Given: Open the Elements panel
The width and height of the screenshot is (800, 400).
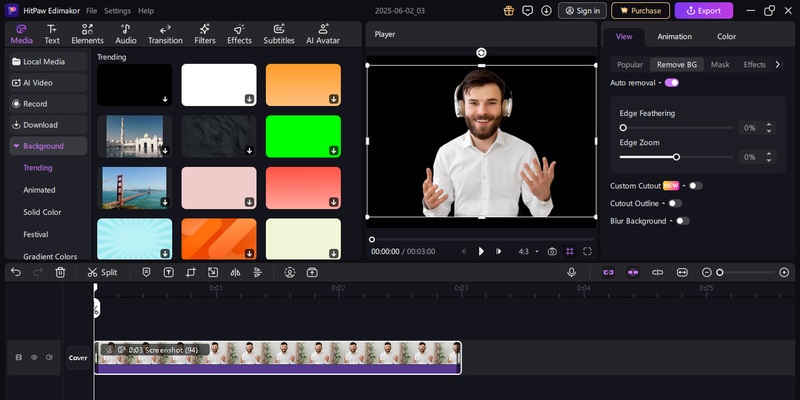Looking at the screenshot, I should (x=87, y=34).
